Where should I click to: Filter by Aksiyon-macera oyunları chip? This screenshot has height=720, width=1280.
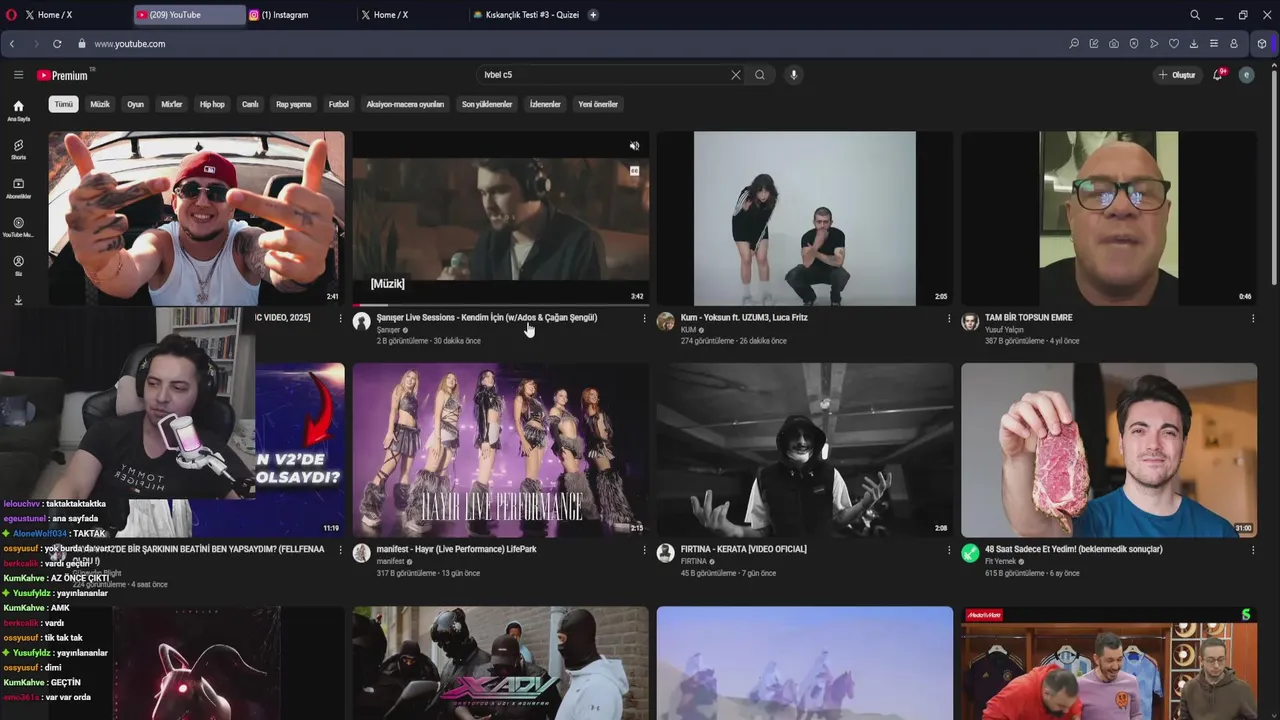coord(405,104)
